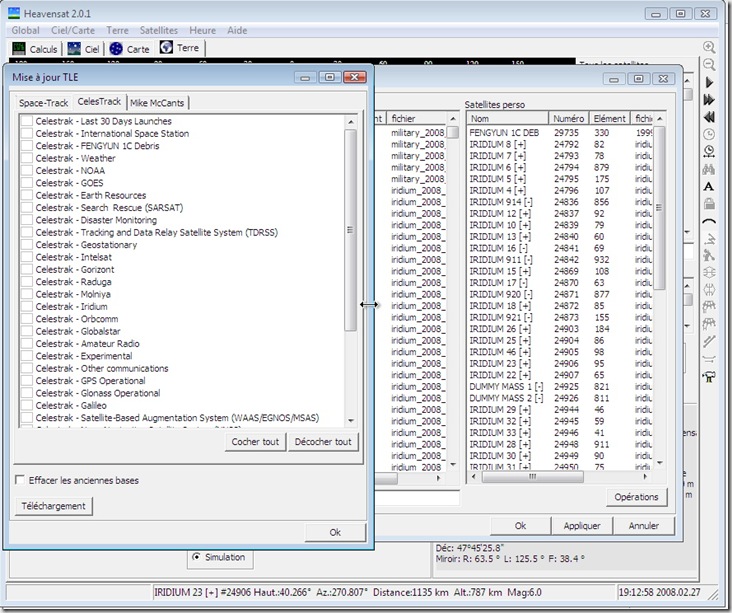Toggle Effacer les anciennes bases checkbox
The image size is (732, 613).
(x=20, y=480)
